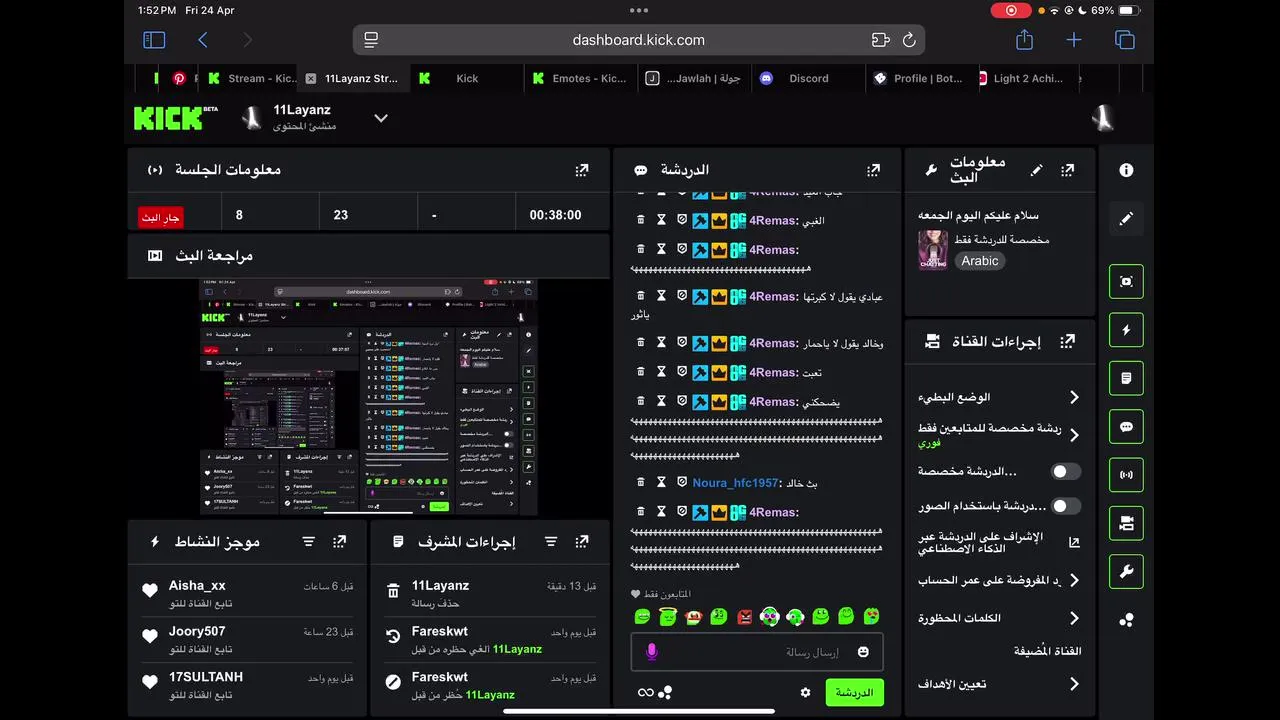Pop out the معلومات البث panel
The image size is (1280, 720).
[1067, 170]
